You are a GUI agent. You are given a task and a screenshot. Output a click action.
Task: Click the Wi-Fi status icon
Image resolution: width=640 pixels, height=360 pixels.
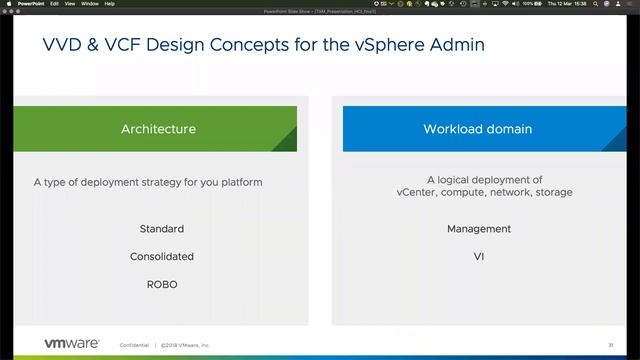coord(505,4)
